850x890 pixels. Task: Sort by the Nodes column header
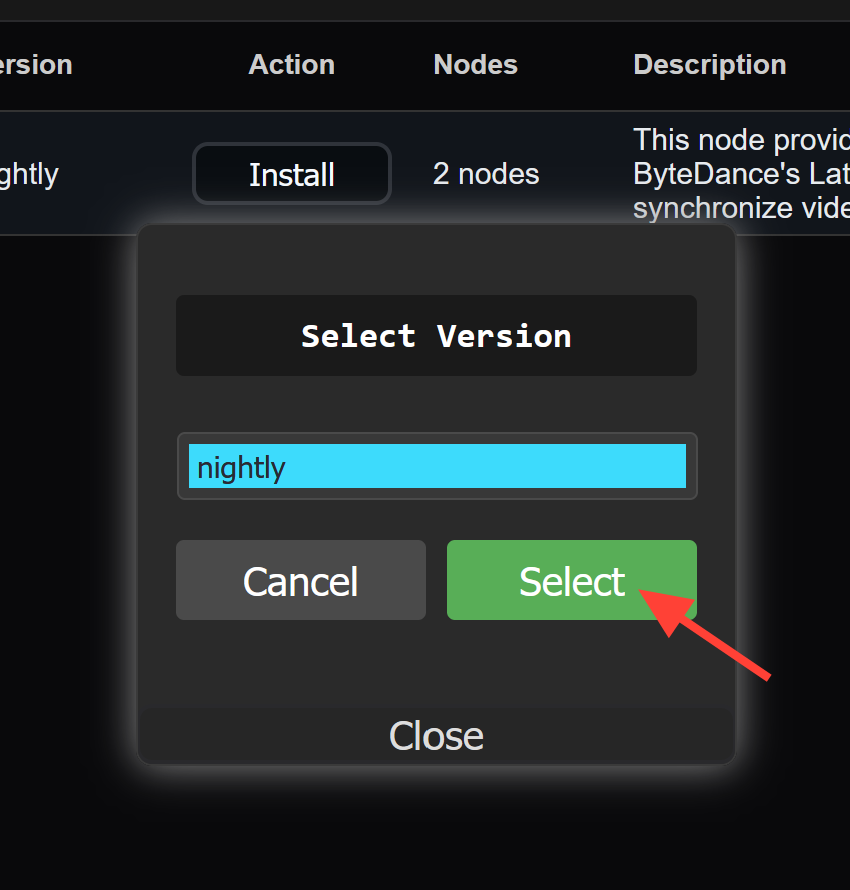475,65
